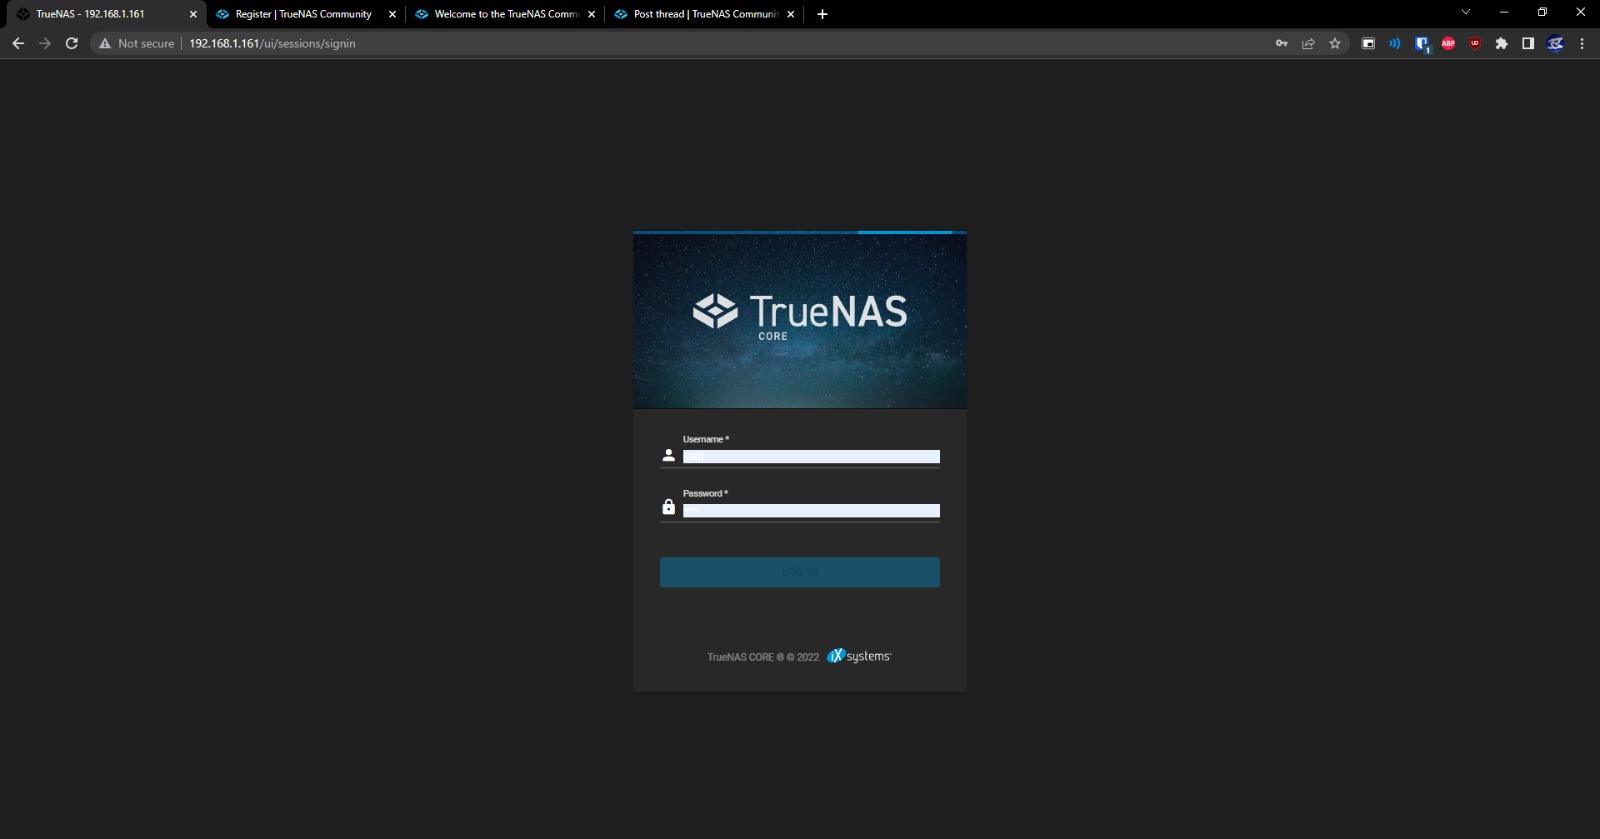Toggle the browser side panel
1600x839 pixels.
pyautogui.click(x=1528, y=43)
